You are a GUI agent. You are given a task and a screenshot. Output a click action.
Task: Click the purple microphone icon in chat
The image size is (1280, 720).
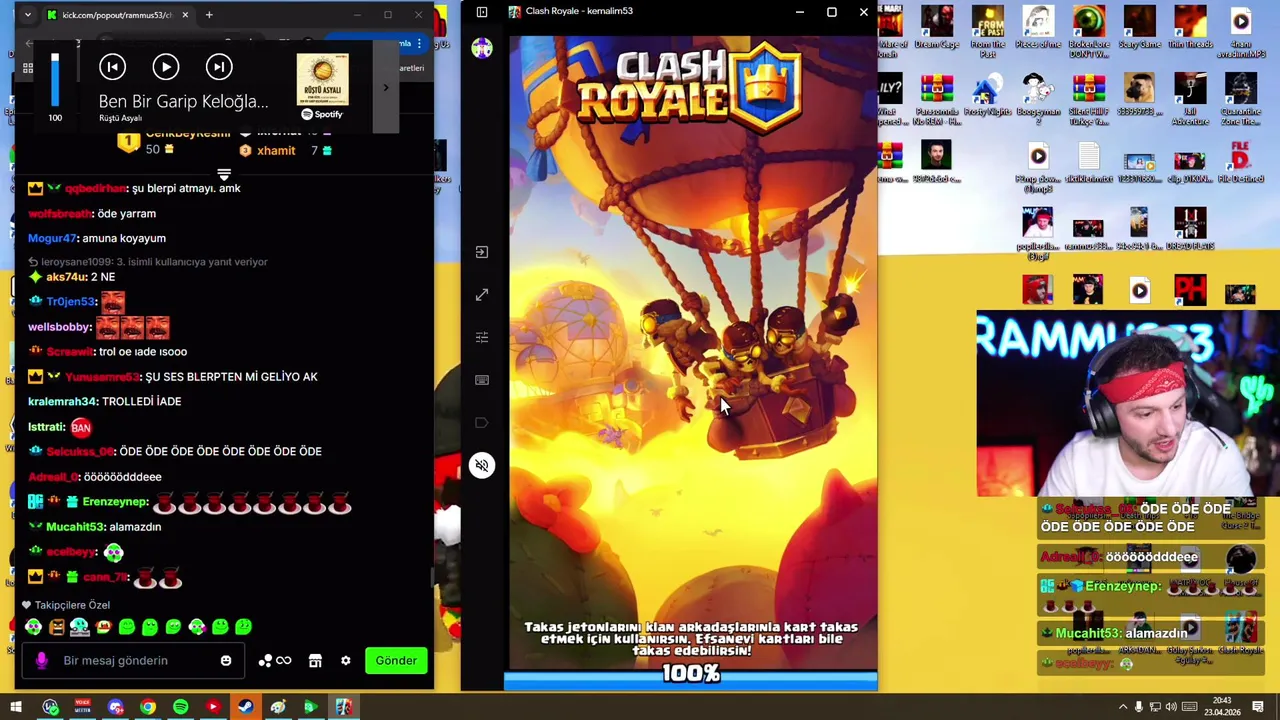click(x=41, y=660)
